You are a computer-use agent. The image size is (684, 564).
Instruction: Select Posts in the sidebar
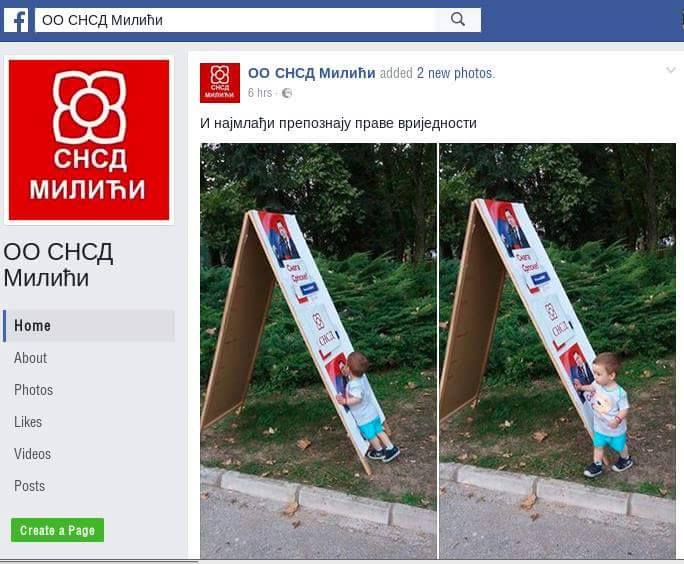29,486
